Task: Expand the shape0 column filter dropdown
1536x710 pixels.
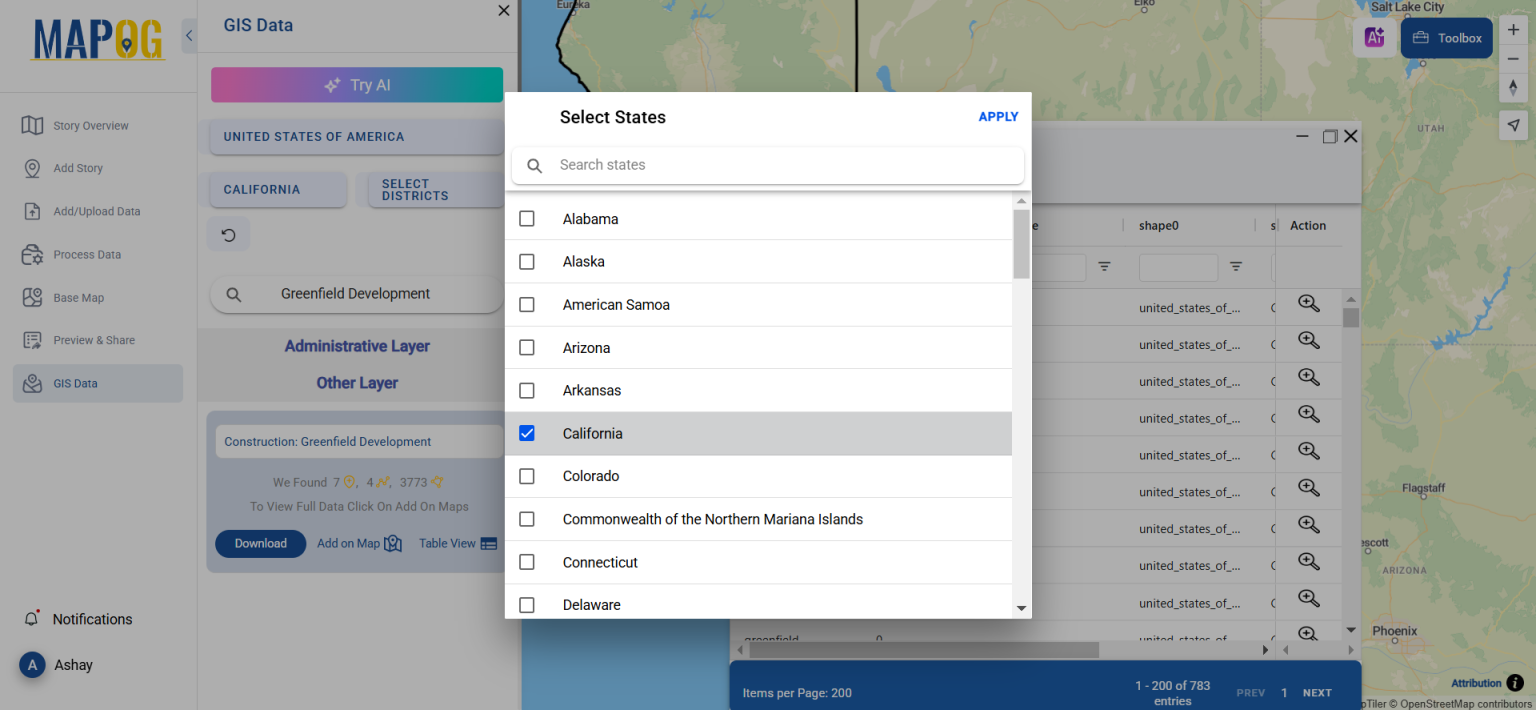Action: click(x=1237, y=268)
